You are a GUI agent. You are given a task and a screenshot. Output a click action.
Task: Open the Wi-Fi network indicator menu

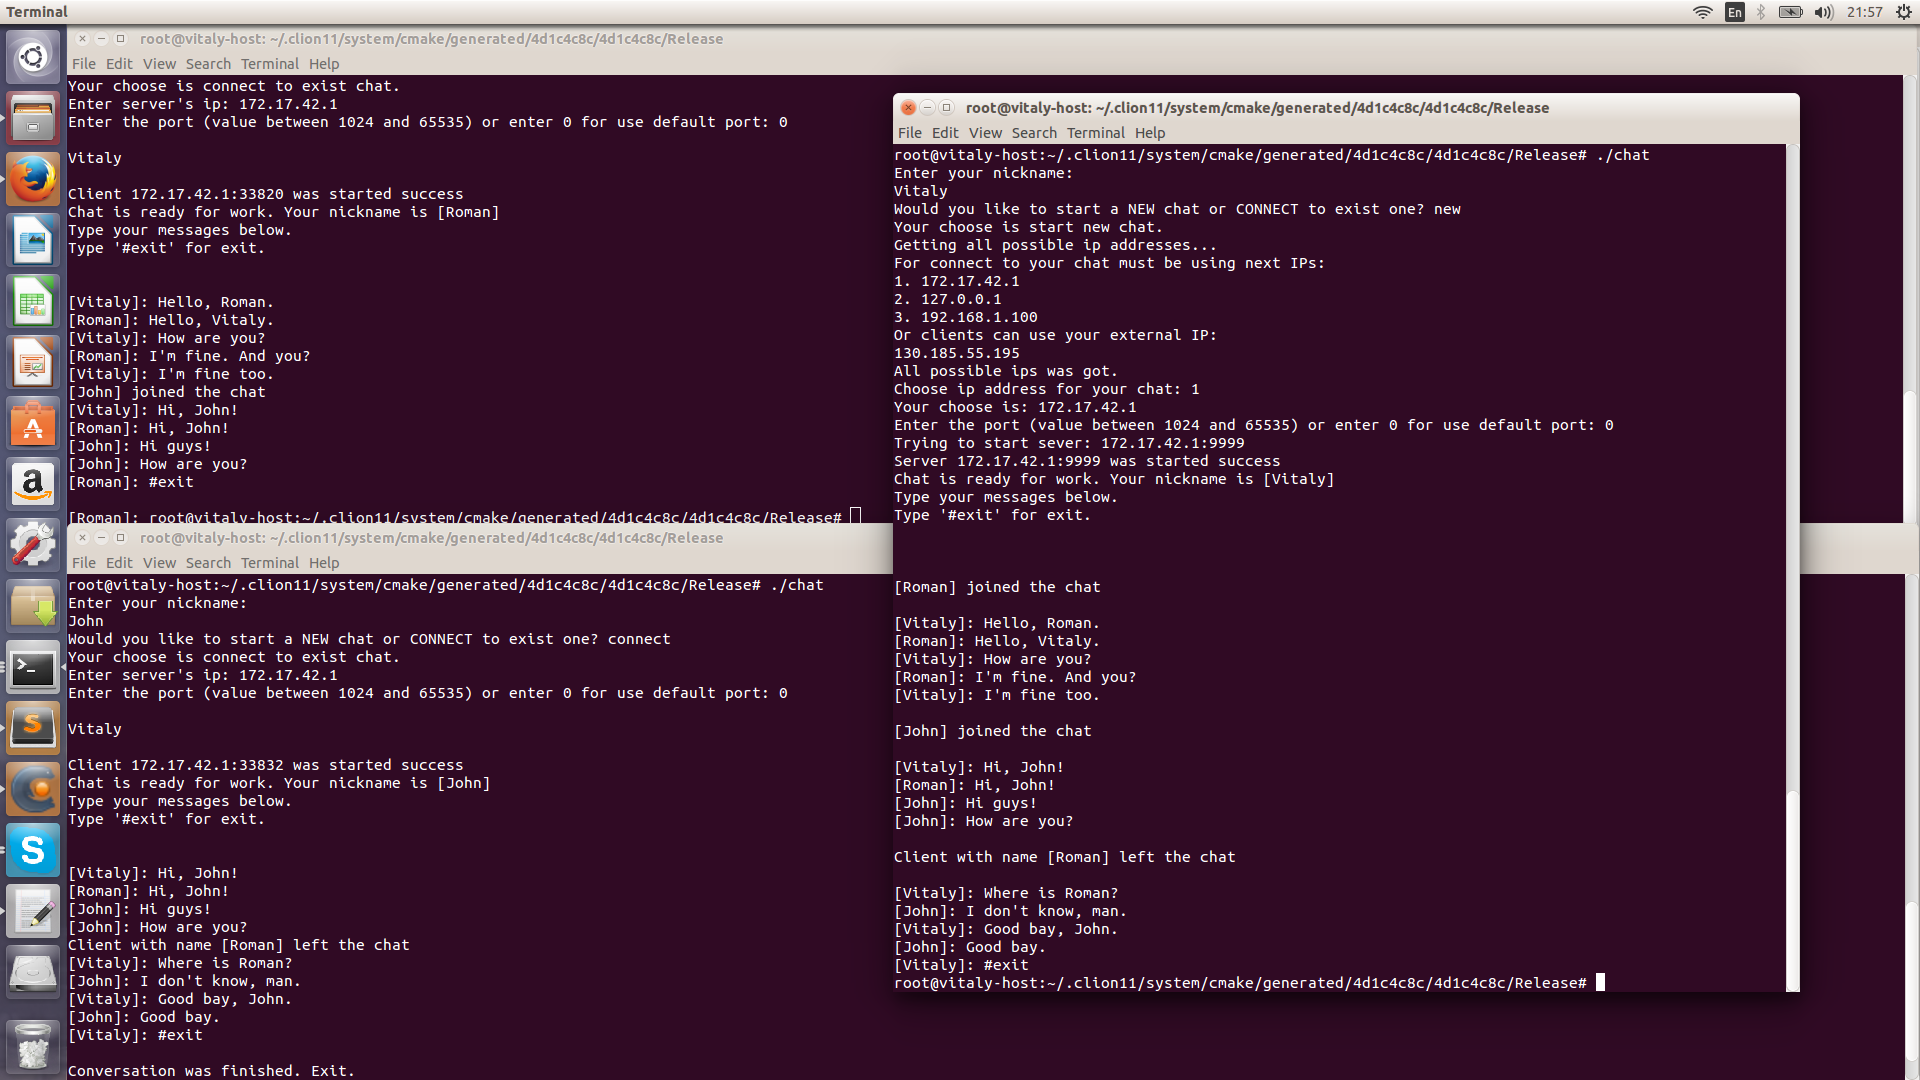pos(1702,12)
